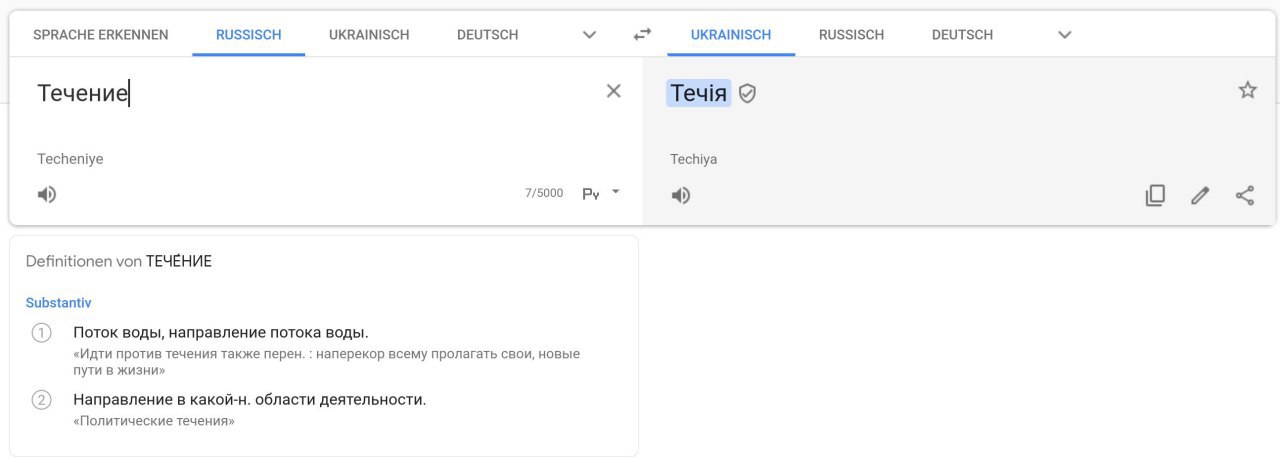Image resolution: width=1280 pixels, height=459 pixels.
Task: Set target language to Russisch
Action: point(851,34)
